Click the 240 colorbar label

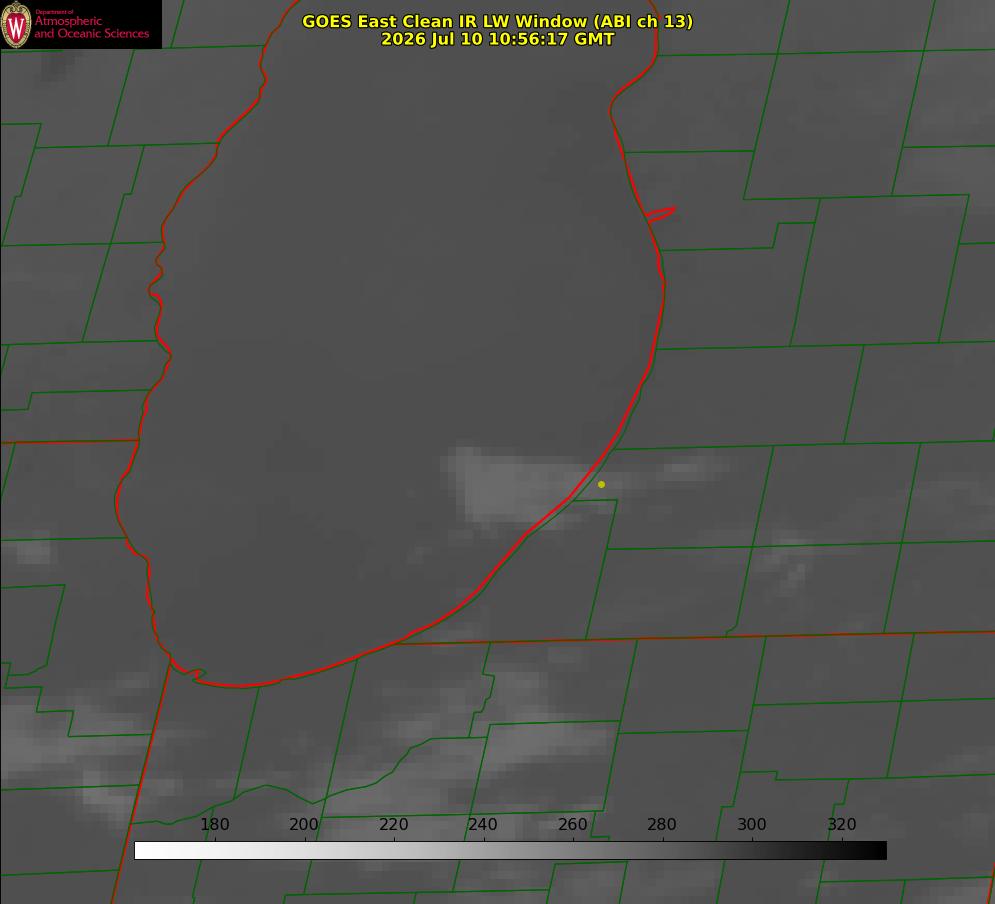pos(482,824)
